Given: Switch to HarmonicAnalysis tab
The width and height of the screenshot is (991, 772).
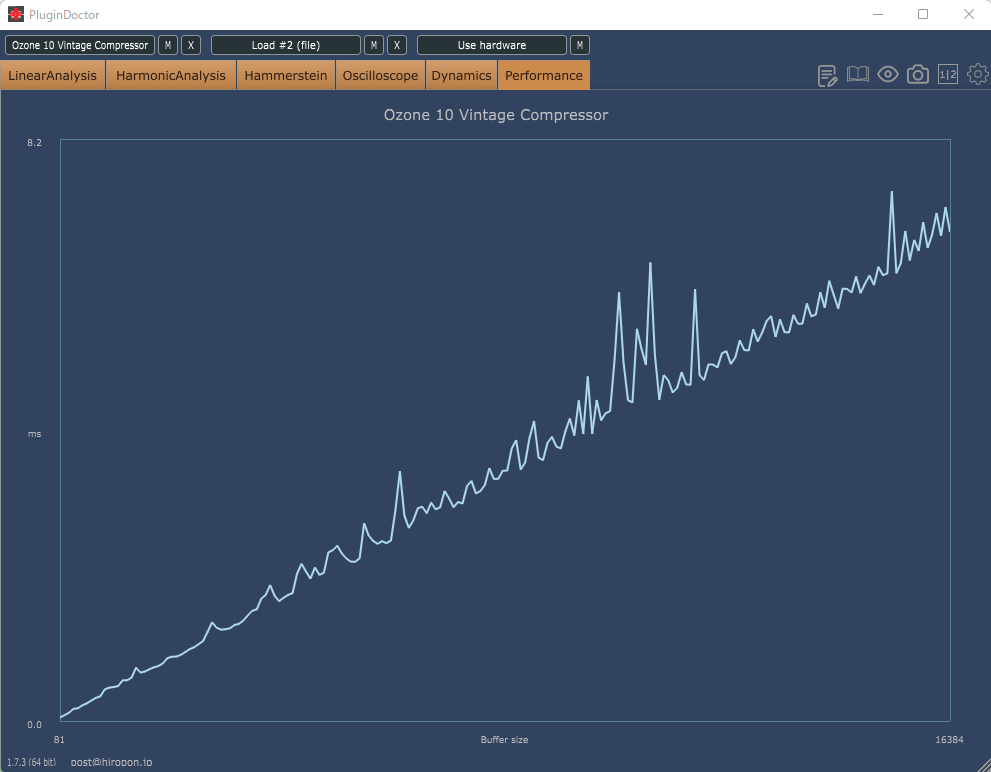Looking at the screenshot, I should point(171,75).
